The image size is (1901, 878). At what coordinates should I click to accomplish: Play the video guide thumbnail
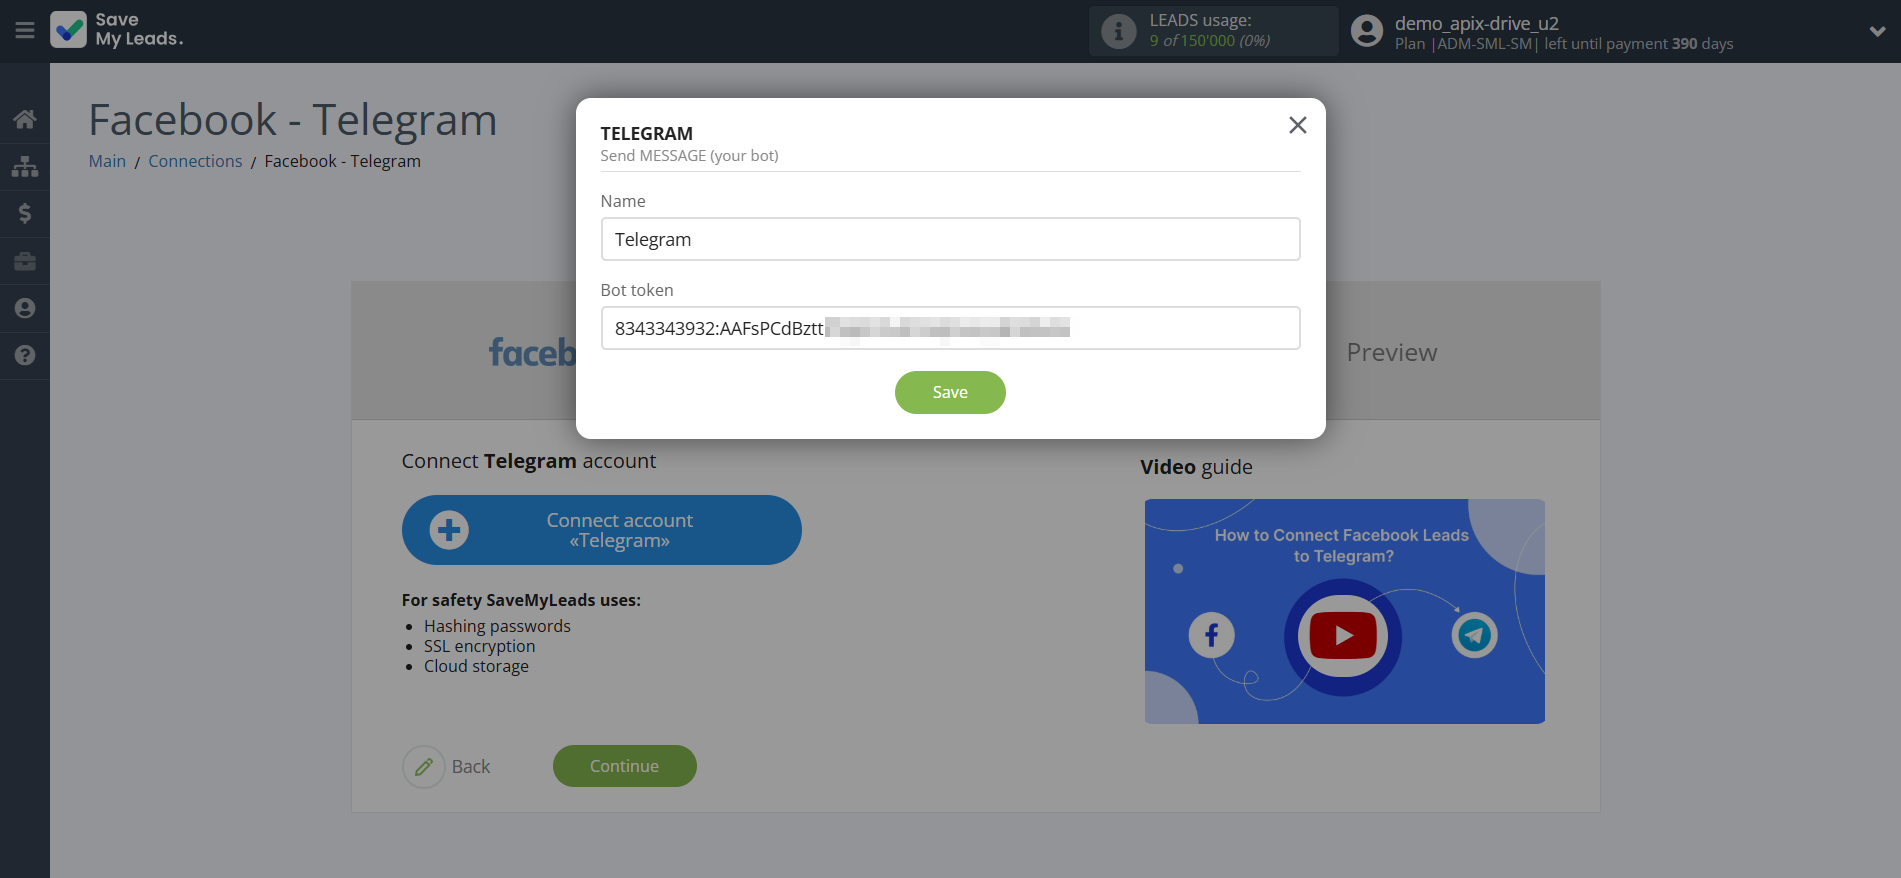coord(1343,636)
